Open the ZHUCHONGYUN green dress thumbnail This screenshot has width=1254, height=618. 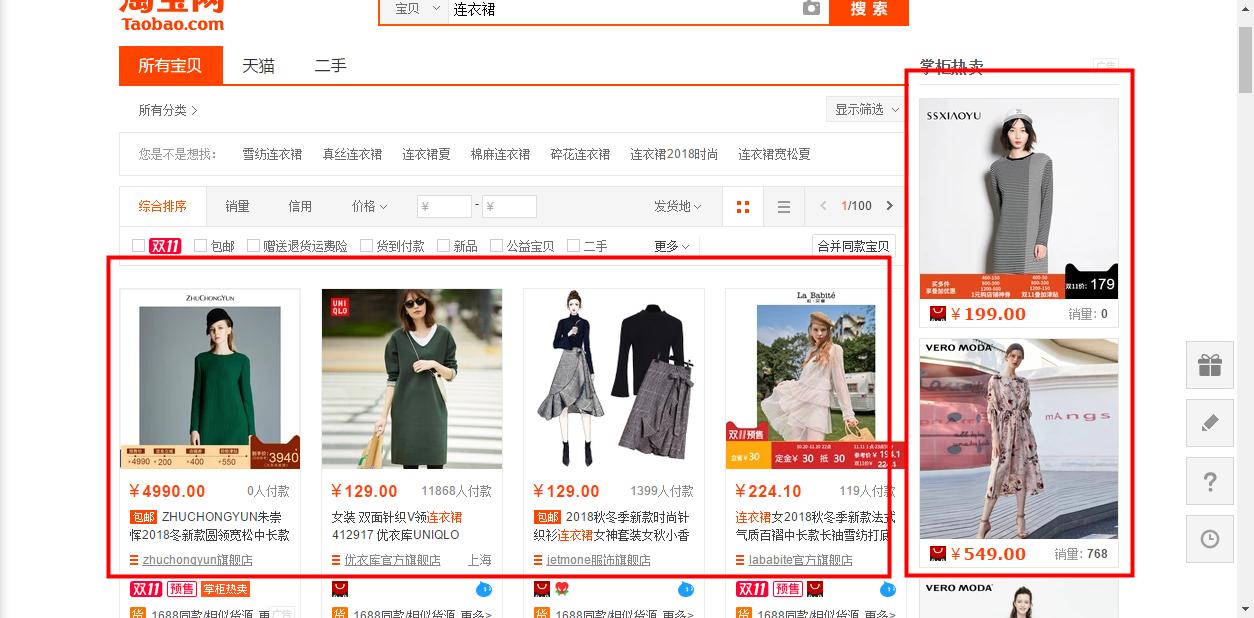[210, 379]
